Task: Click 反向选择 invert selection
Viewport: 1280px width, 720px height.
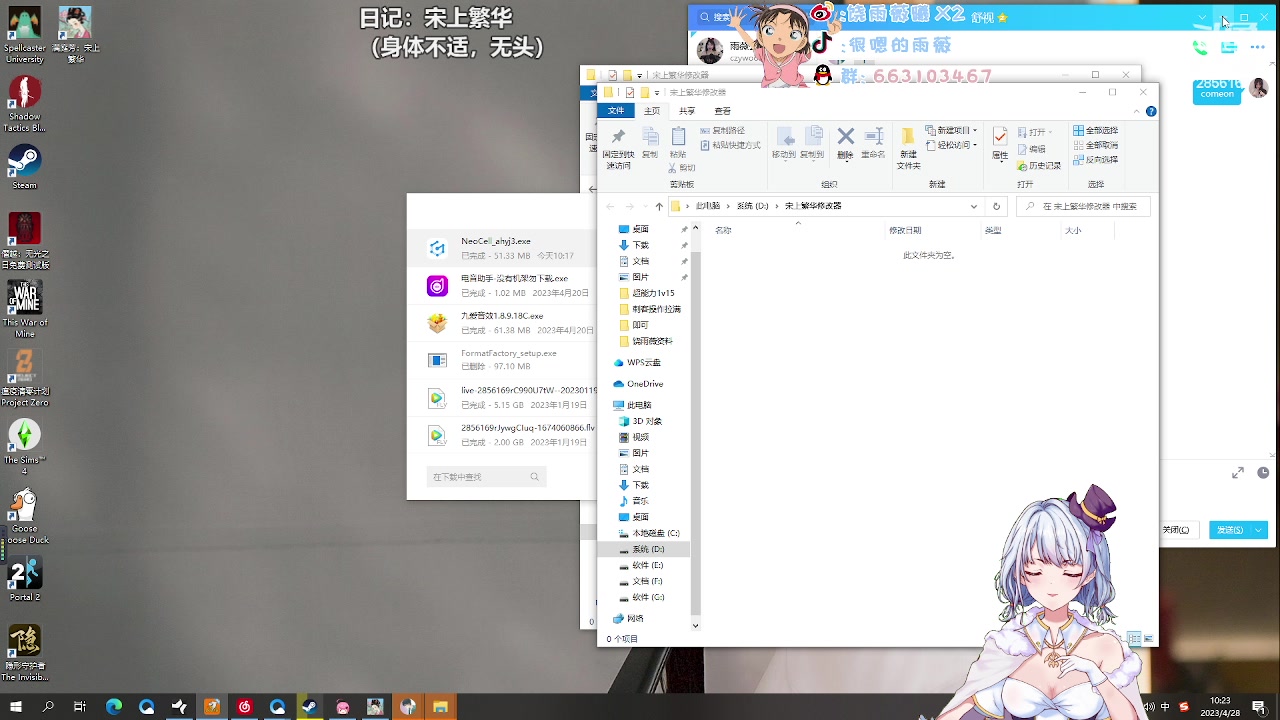Action: [1095, 160]
